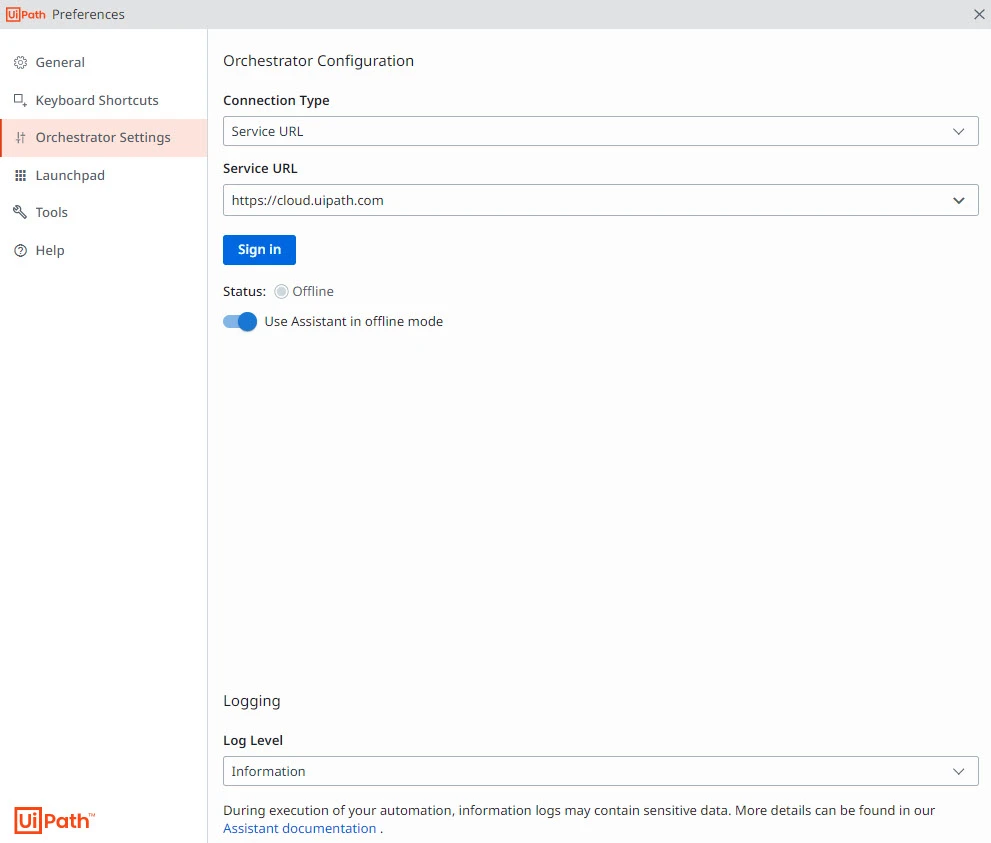Viewport: 991px width, 843px height.
Task: Click the Tools wrench icon
Action: pos(20,212)
